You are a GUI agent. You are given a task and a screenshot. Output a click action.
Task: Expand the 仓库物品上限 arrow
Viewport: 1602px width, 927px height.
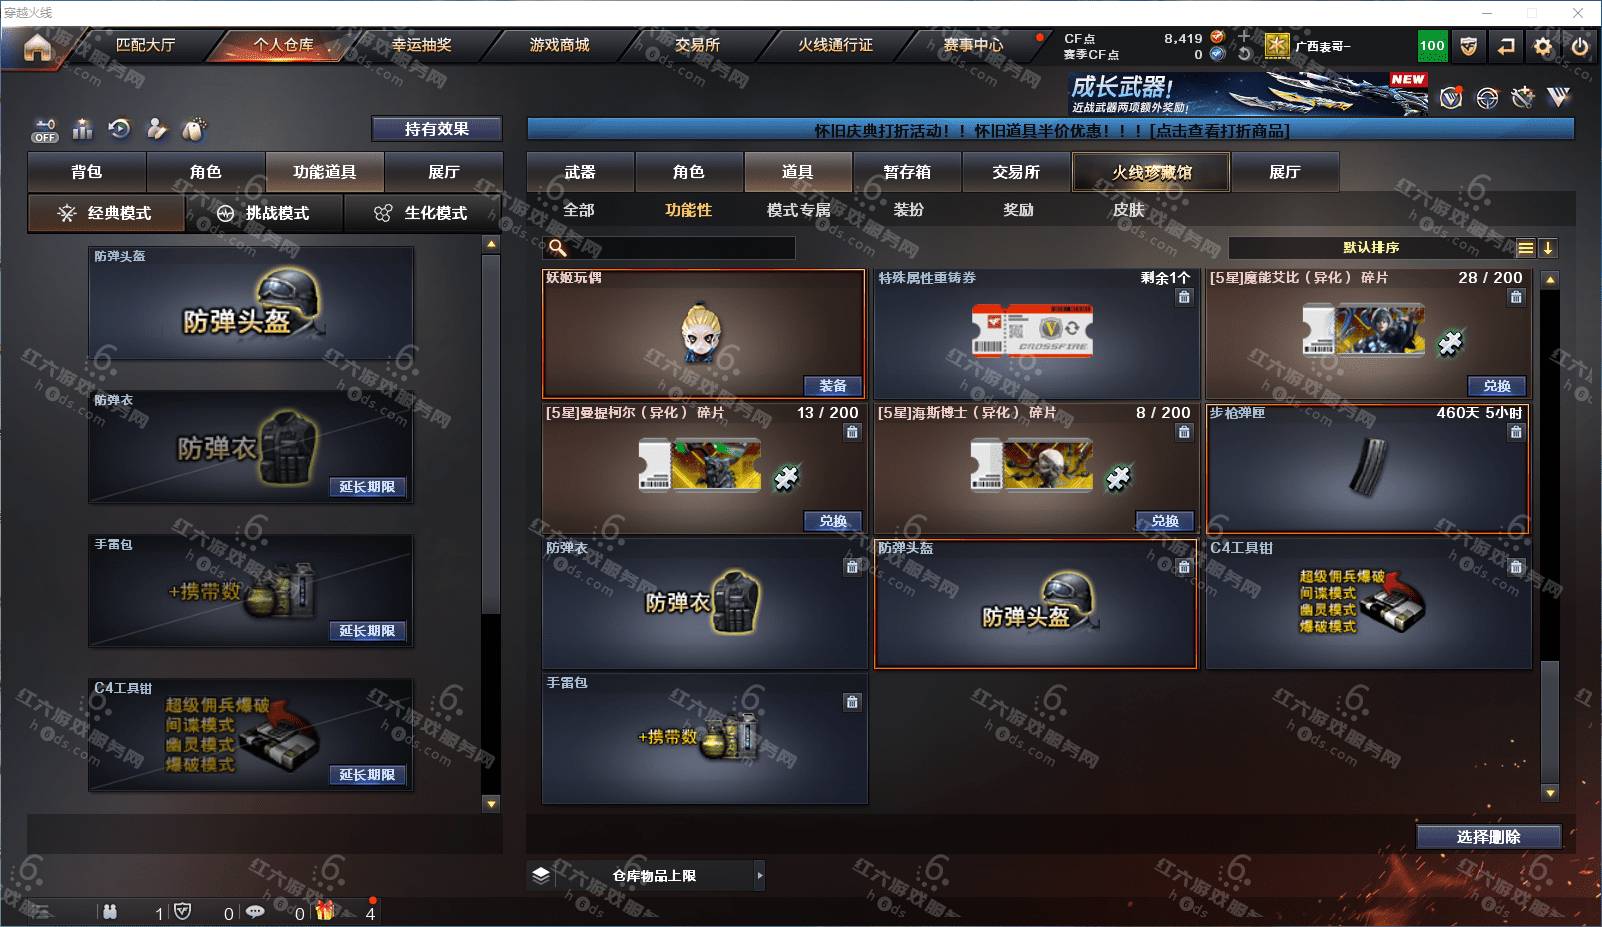click(x=759, y=875)
